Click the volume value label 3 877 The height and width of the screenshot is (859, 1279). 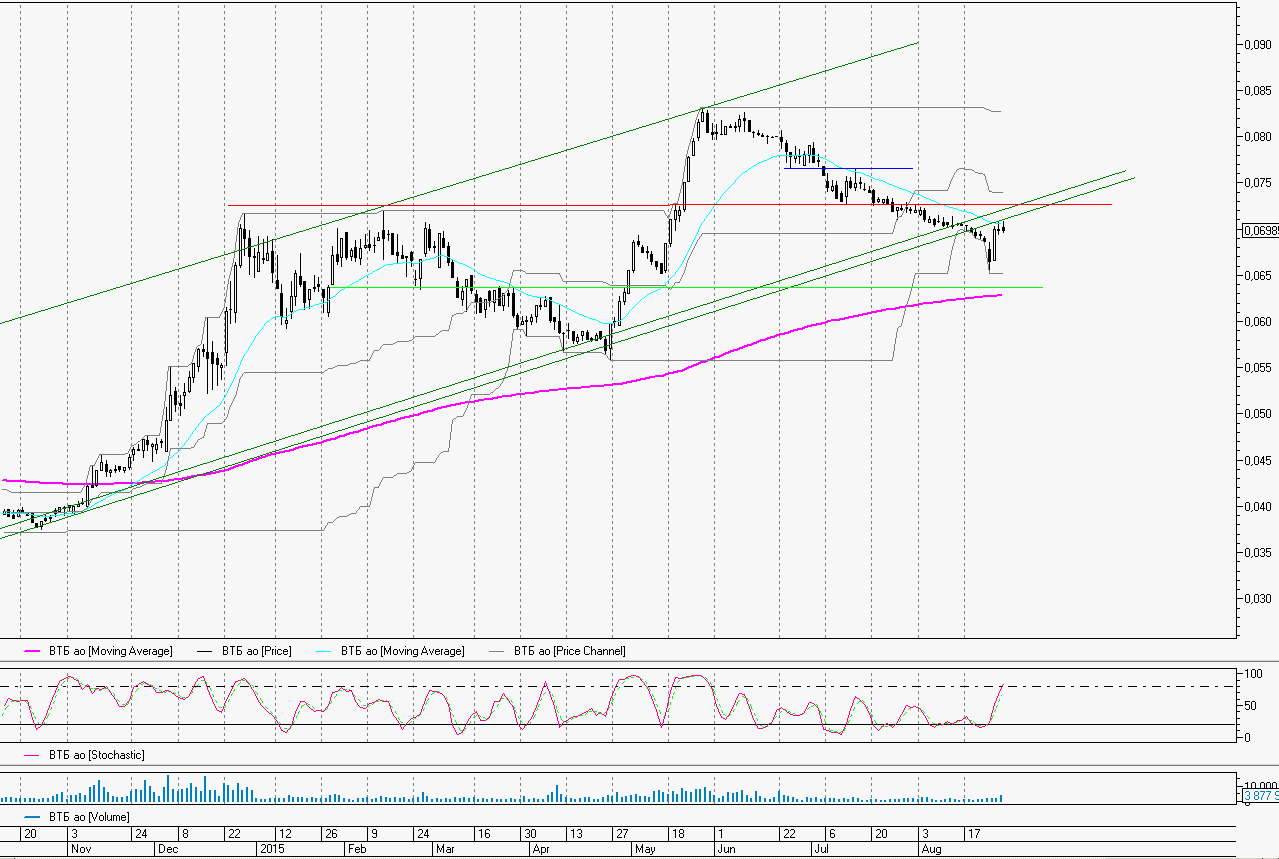pos(1259,796)
